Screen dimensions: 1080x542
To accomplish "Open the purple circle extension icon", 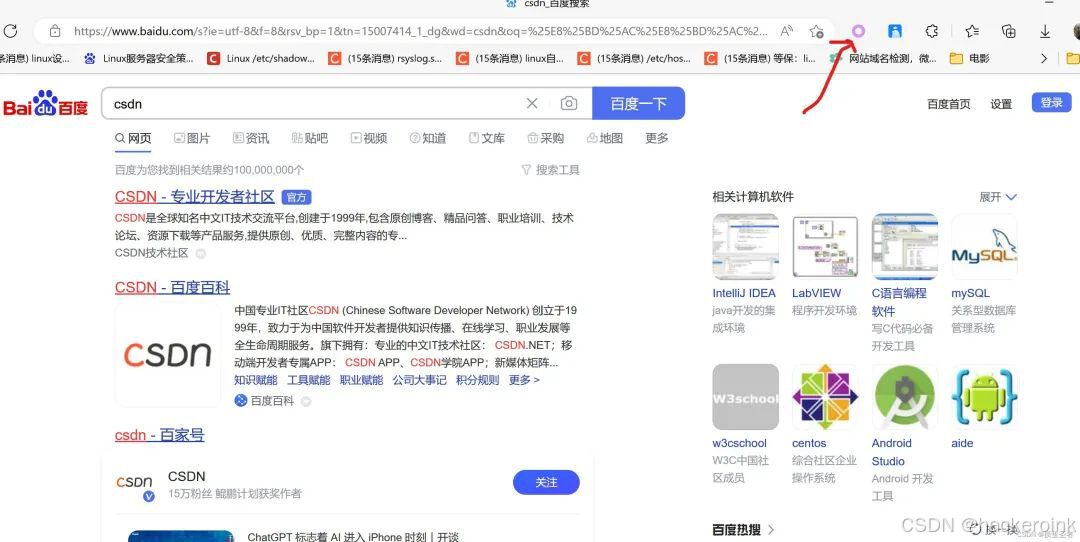I will 858,31.
